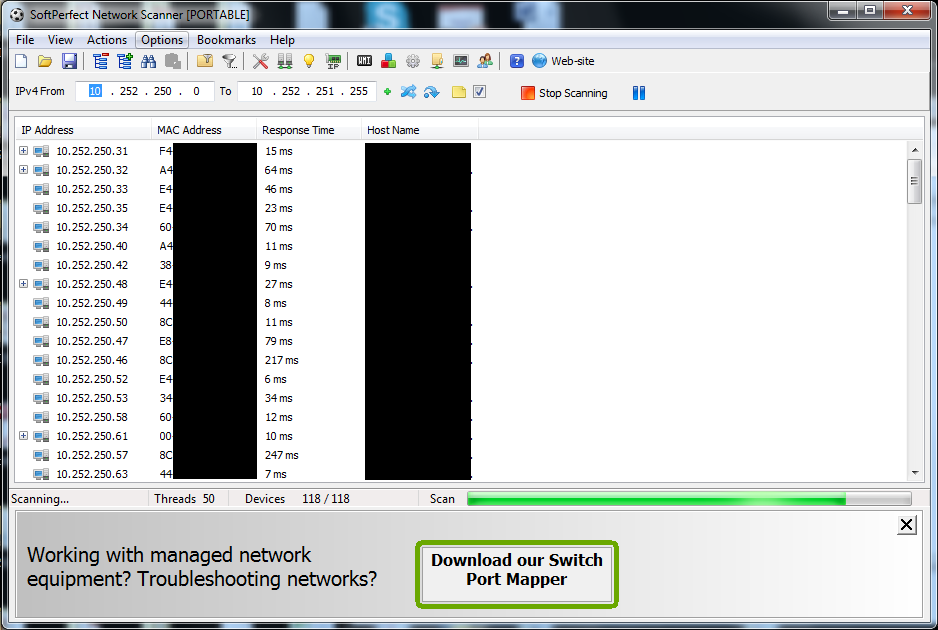Click the blue shuffle arrows icon
The height and width of the screenshot is (630, 938).
[x=409, y=92]
